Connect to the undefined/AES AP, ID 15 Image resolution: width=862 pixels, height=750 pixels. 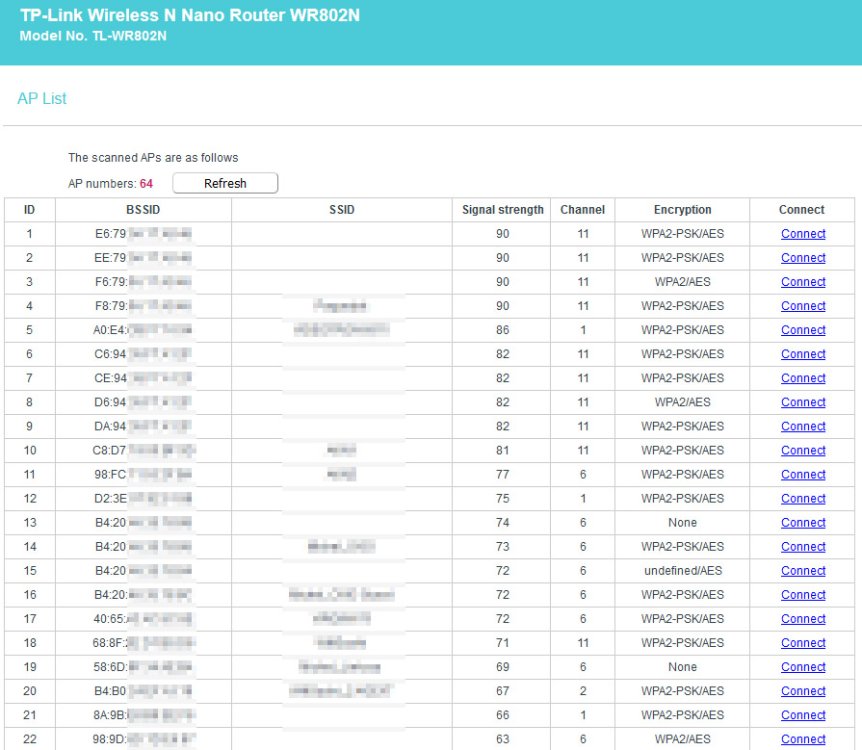(x=803, y=571)
